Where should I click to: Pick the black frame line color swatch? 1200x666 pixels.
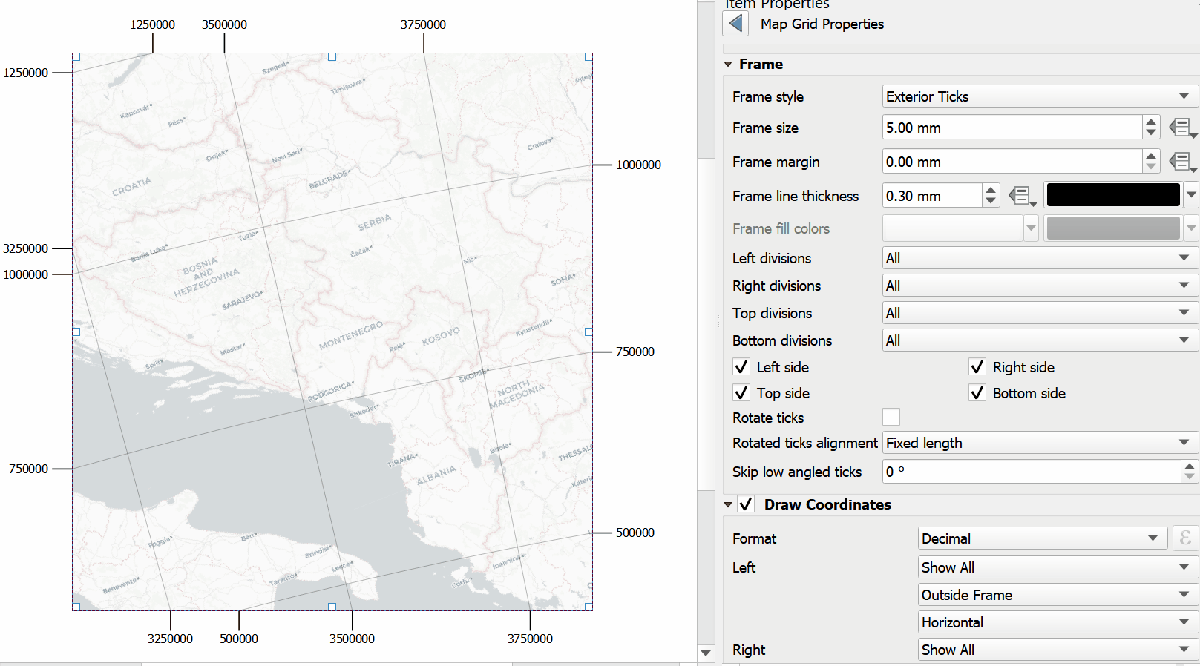click(x=1112, y=195)
